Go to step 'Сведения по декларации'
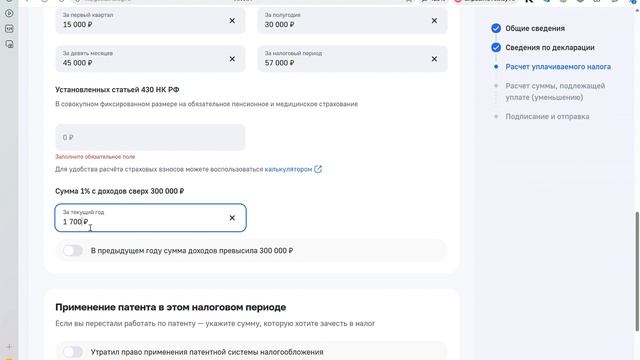 550,47
